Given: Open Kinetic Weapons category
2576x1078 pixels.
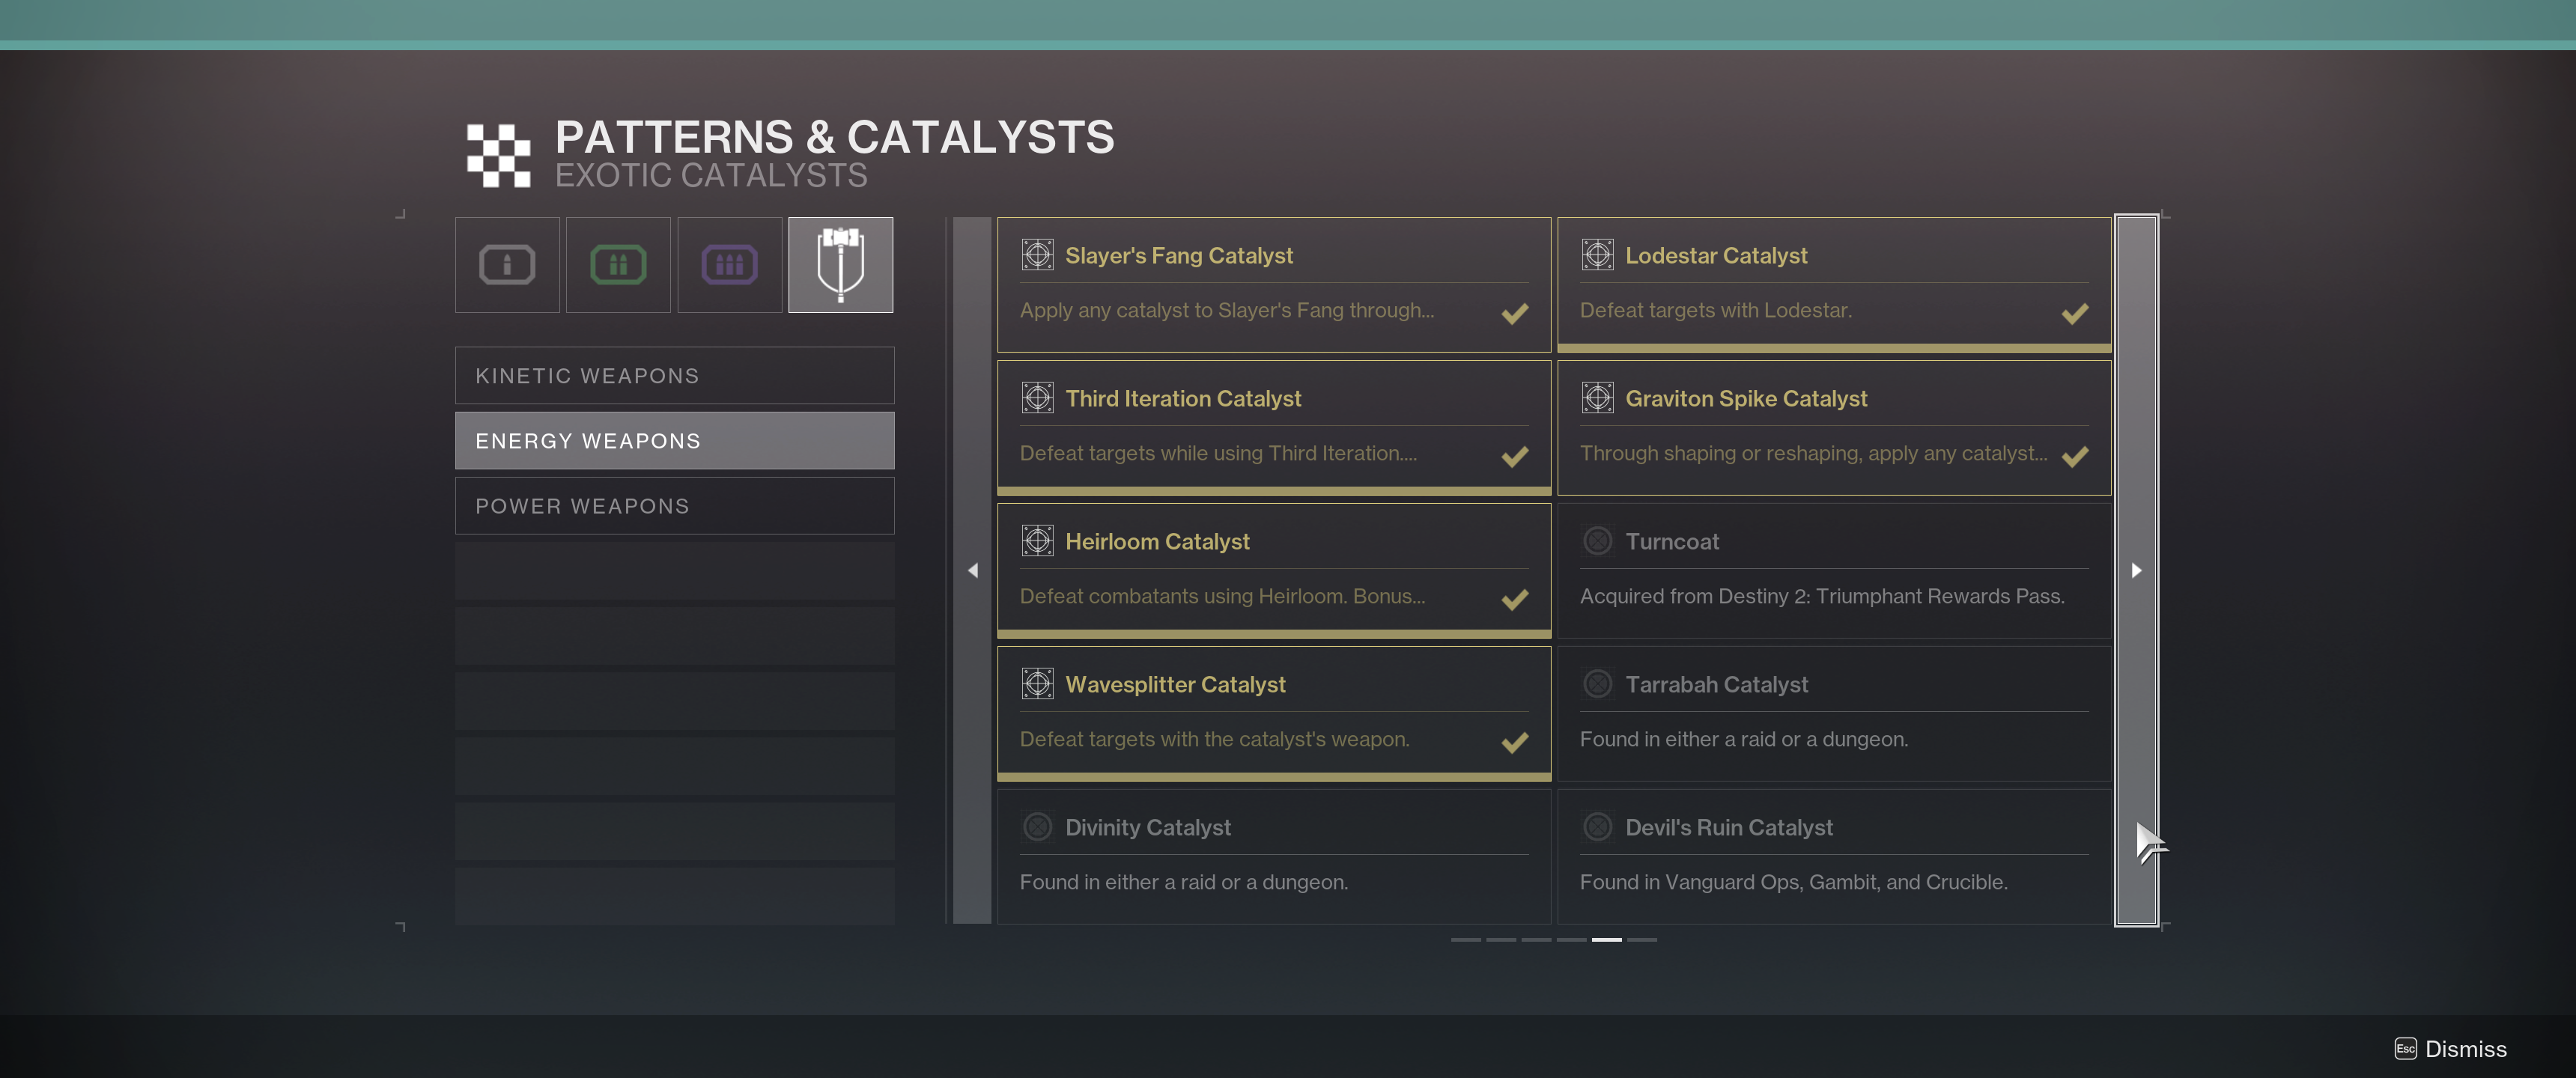Looking at the screenshot, I should coord(675,376).
